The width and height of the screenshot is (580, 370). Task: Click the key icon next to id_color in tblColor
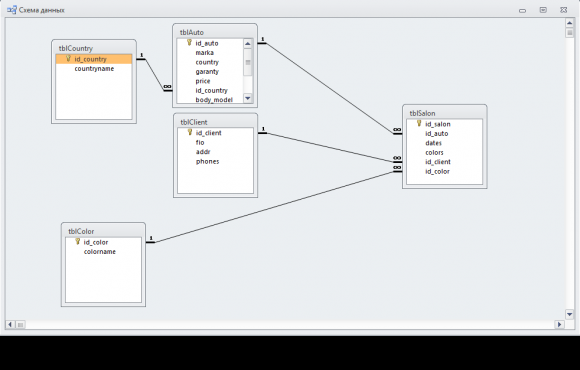(x=77, y=242)
